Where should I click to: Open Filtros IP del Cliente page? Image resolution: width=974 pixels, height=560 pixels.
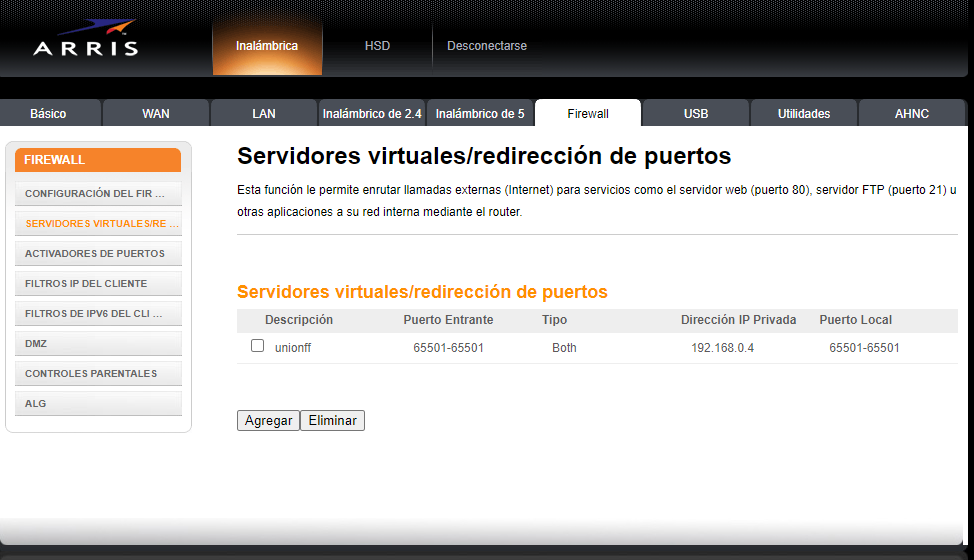click(98, 284)
